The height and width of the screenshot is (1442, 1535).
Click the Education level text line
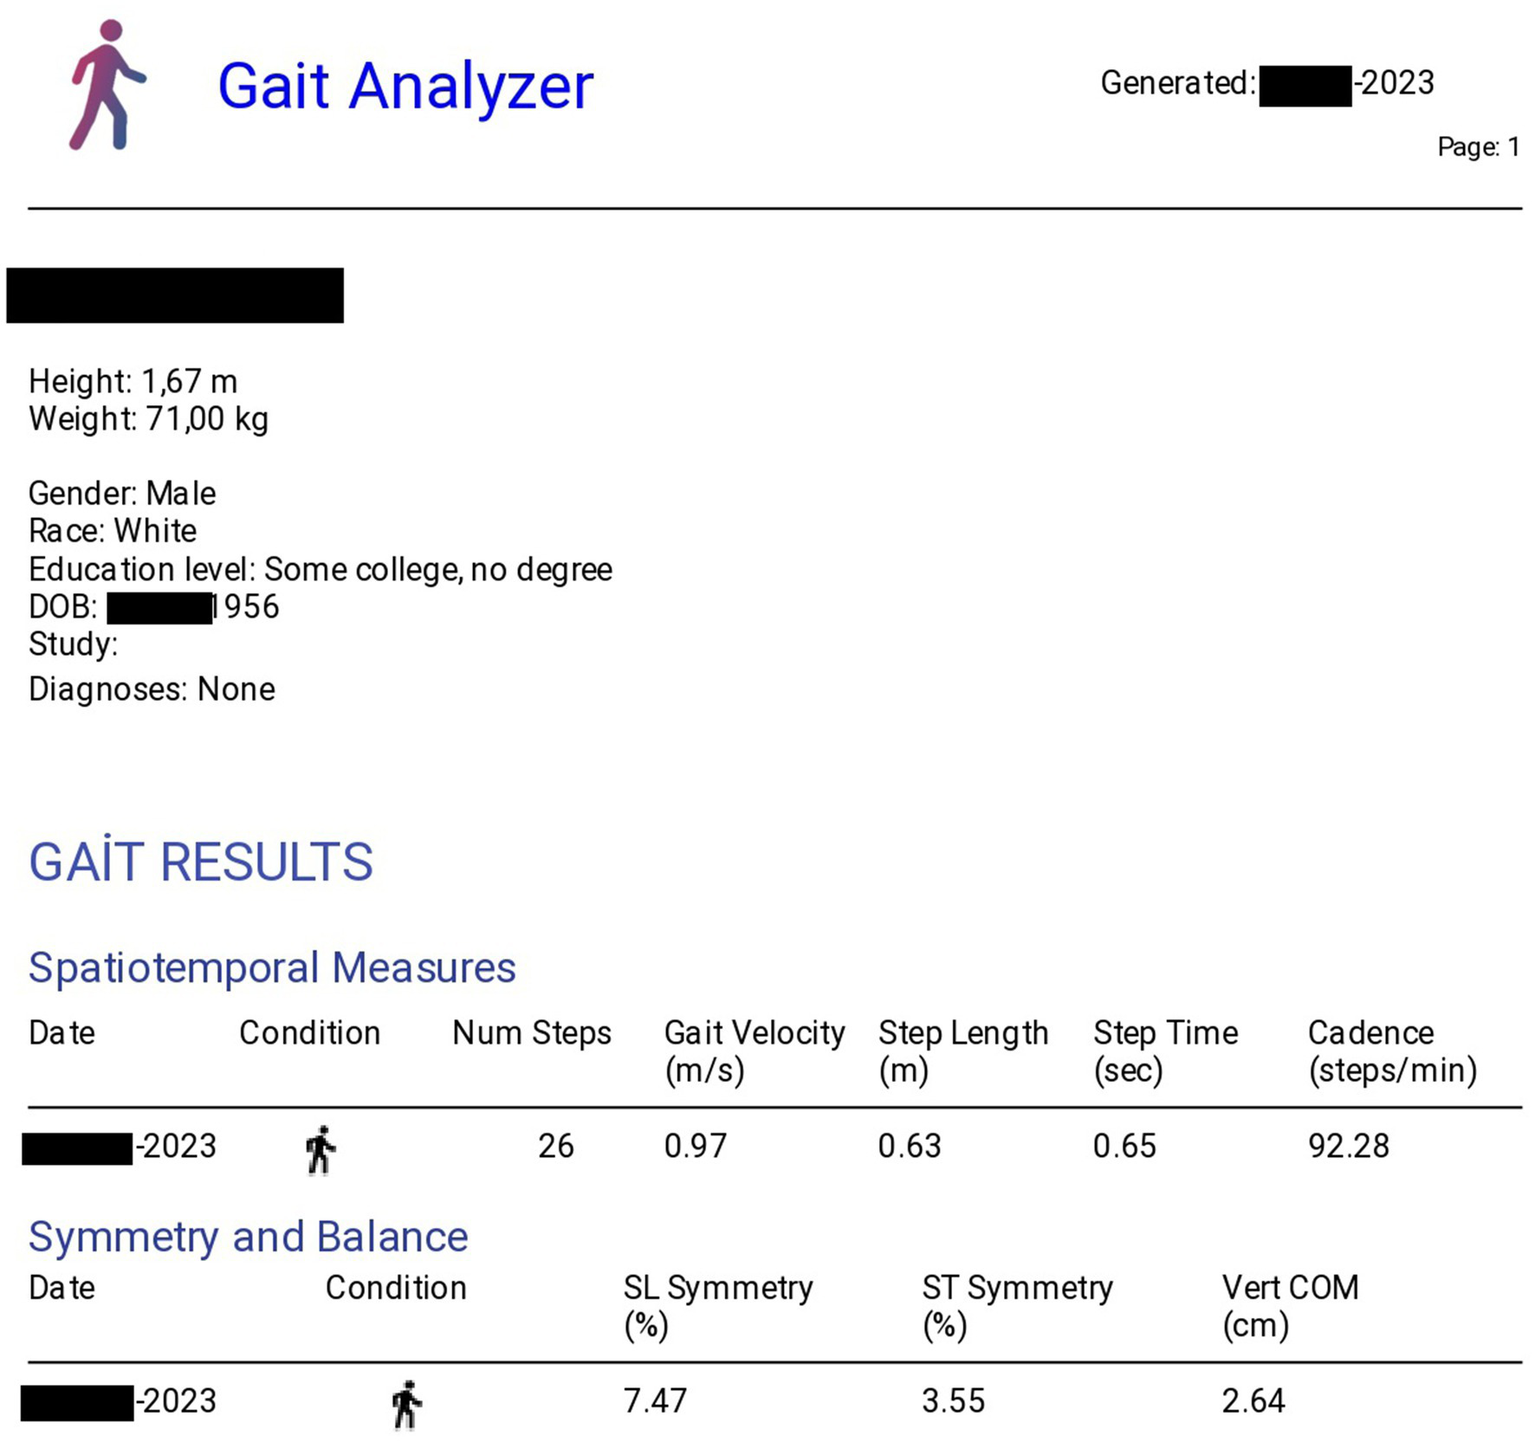(x=320, y=570)
